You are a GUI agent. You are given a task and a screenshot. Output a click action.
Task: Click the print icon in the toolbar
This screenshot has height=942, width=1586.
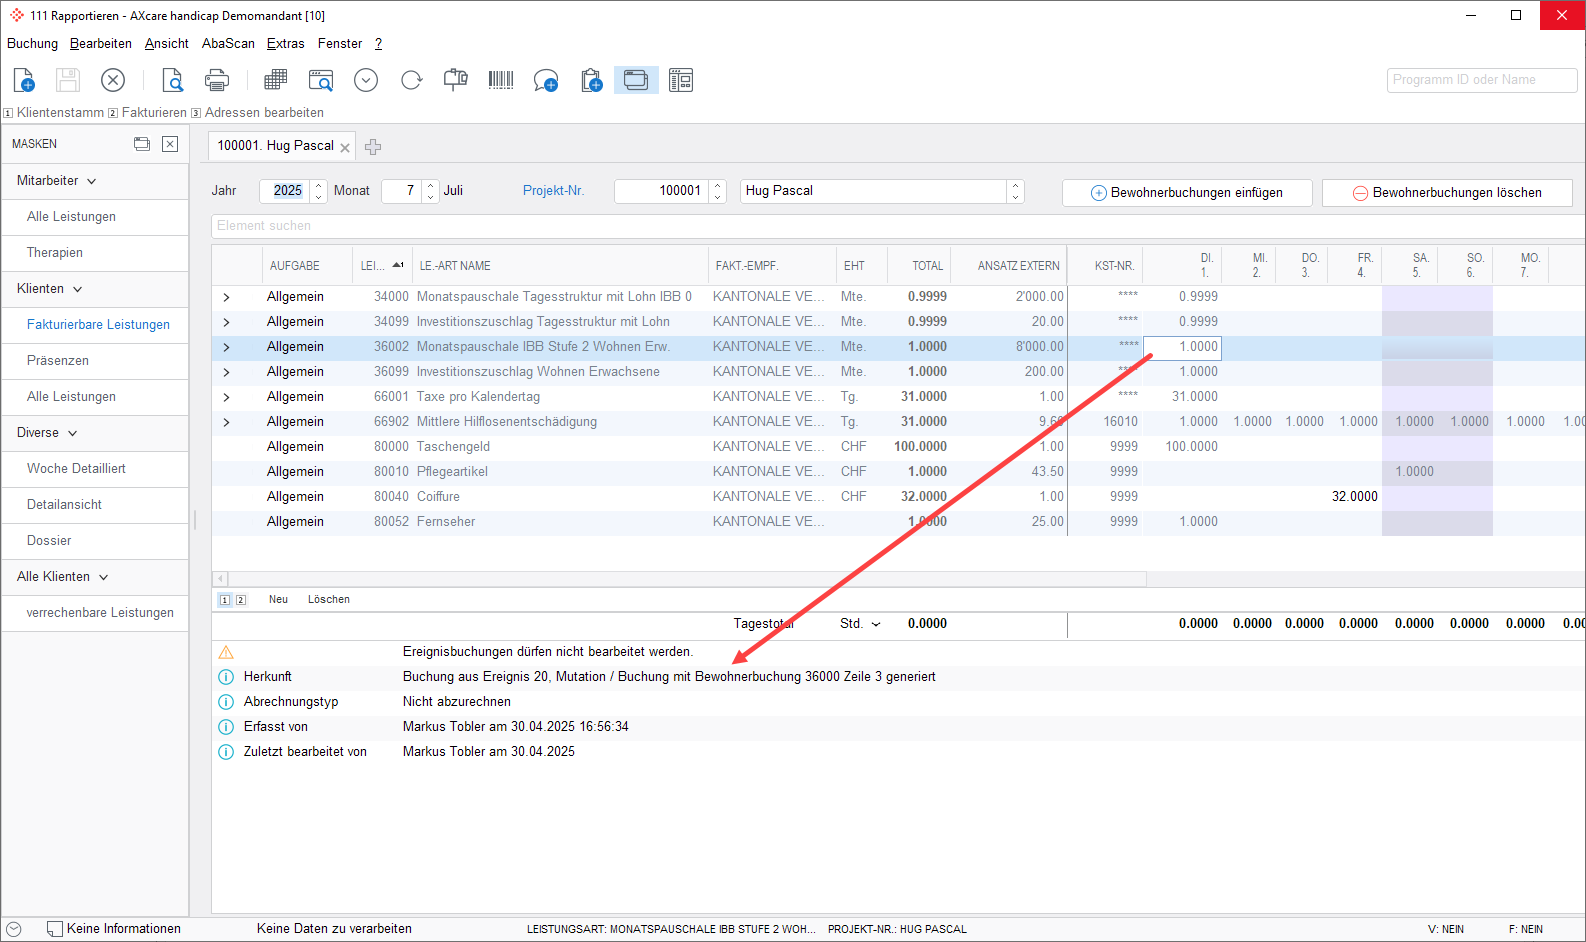pos(217,80)
